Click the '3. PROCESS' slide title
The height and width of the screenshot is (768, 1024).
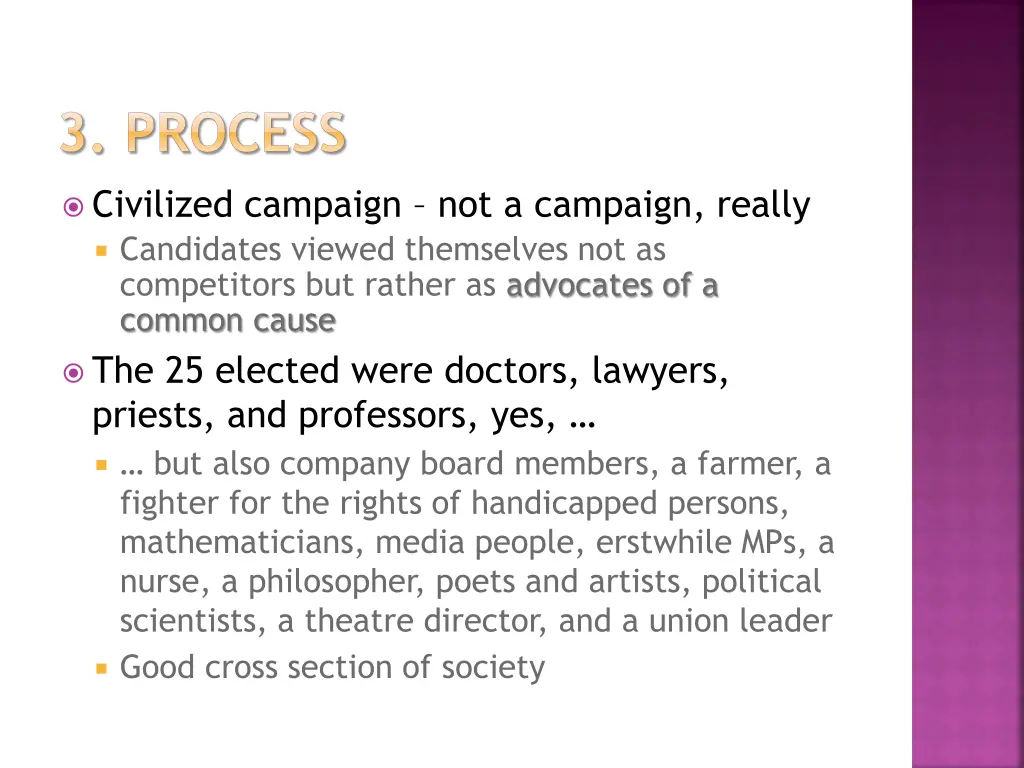[203, 133]
